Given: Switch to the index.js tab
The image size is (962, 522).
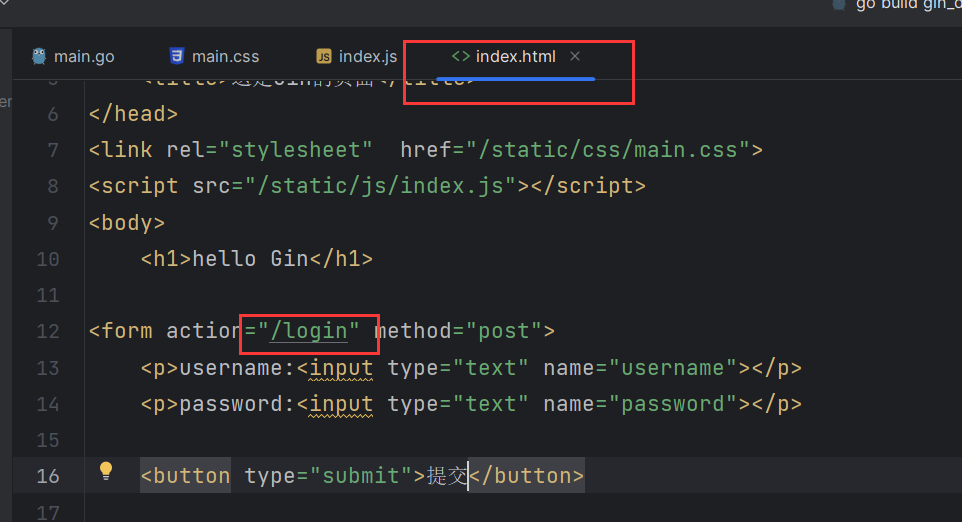Looking at the screenshot, I should tap(356, 56).
